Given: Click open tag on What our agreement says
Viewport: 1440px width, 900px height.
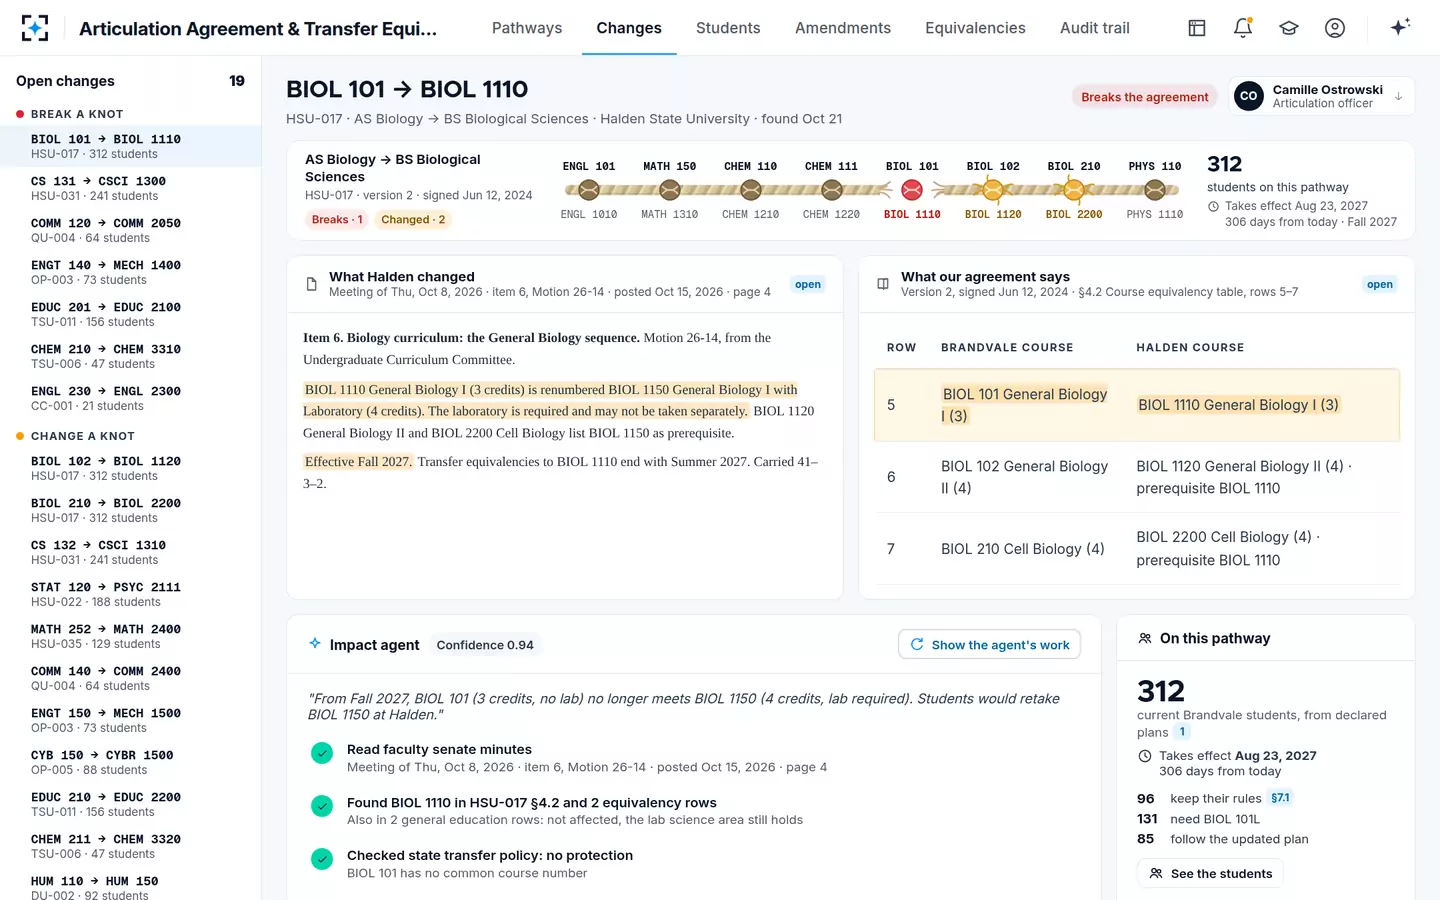Looking at the screenshot, I should coord(1380,285).
